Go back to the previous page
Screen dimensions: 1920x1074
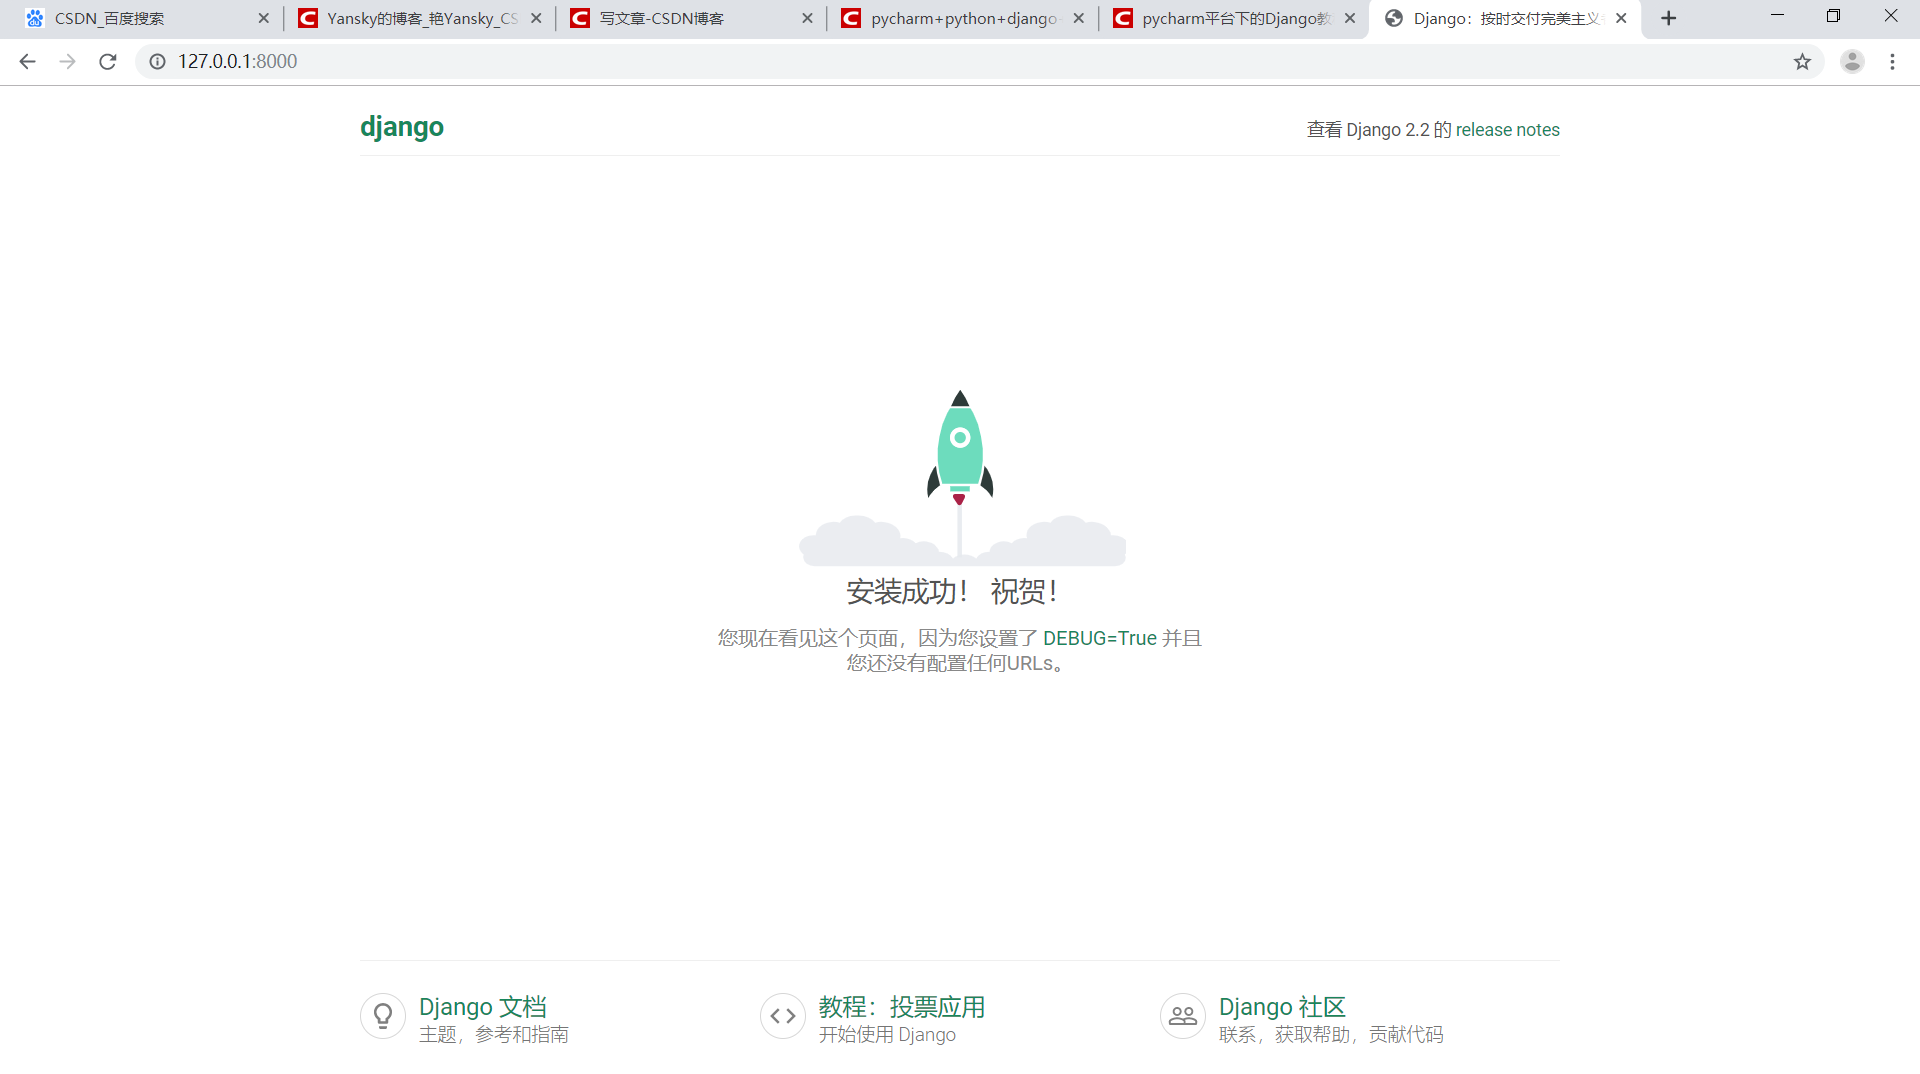27,62
